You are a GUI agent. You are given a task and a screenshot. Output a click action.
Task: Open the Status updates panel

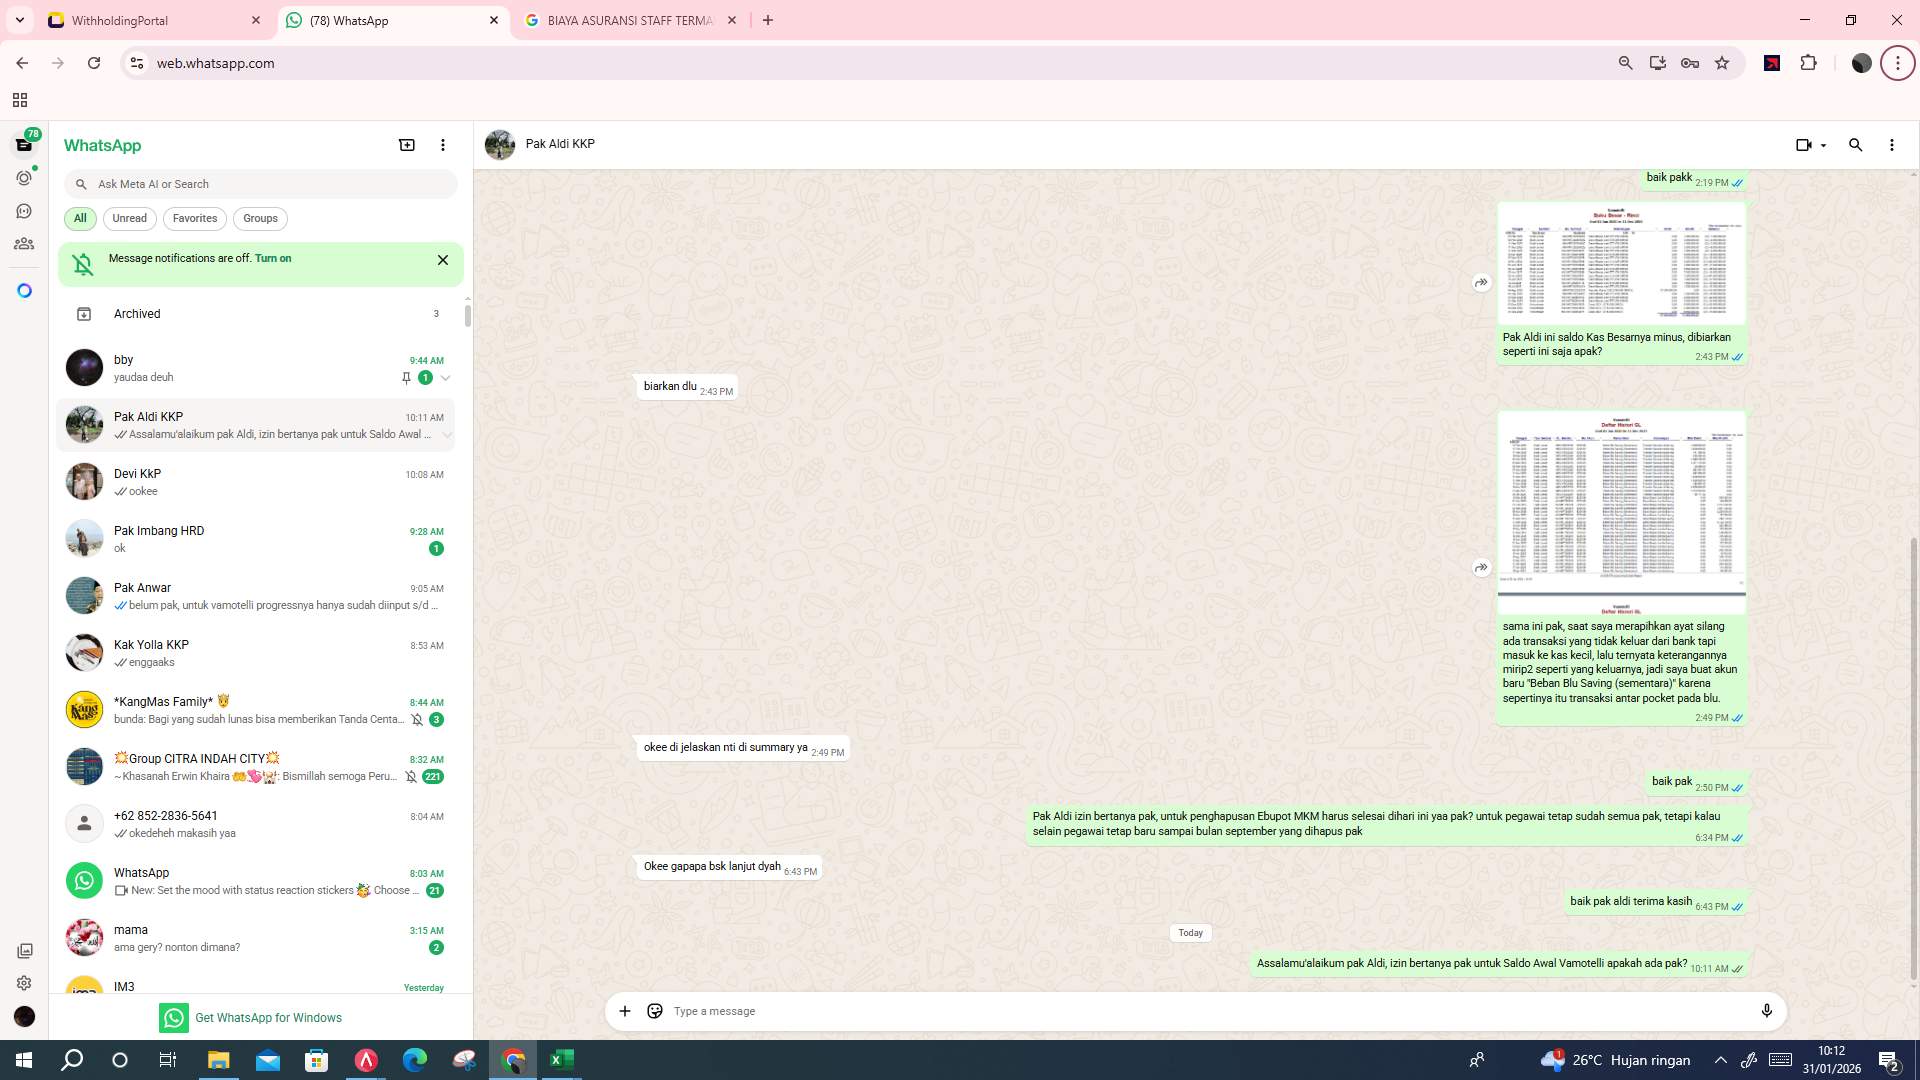[24, 177]
